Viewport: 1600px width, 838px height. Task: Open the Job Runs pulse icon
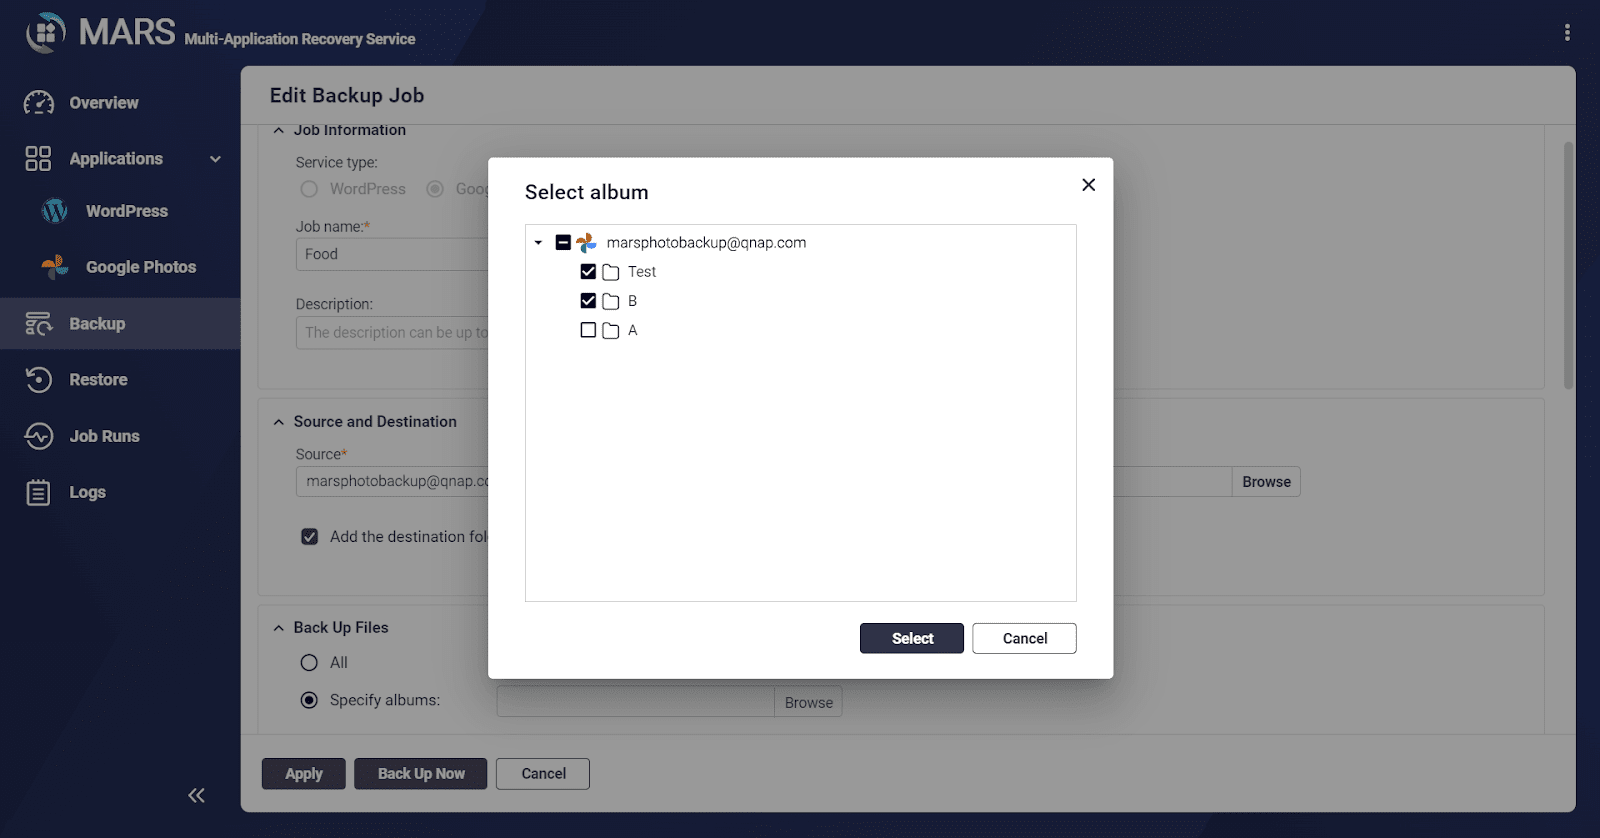pos(38,436)
